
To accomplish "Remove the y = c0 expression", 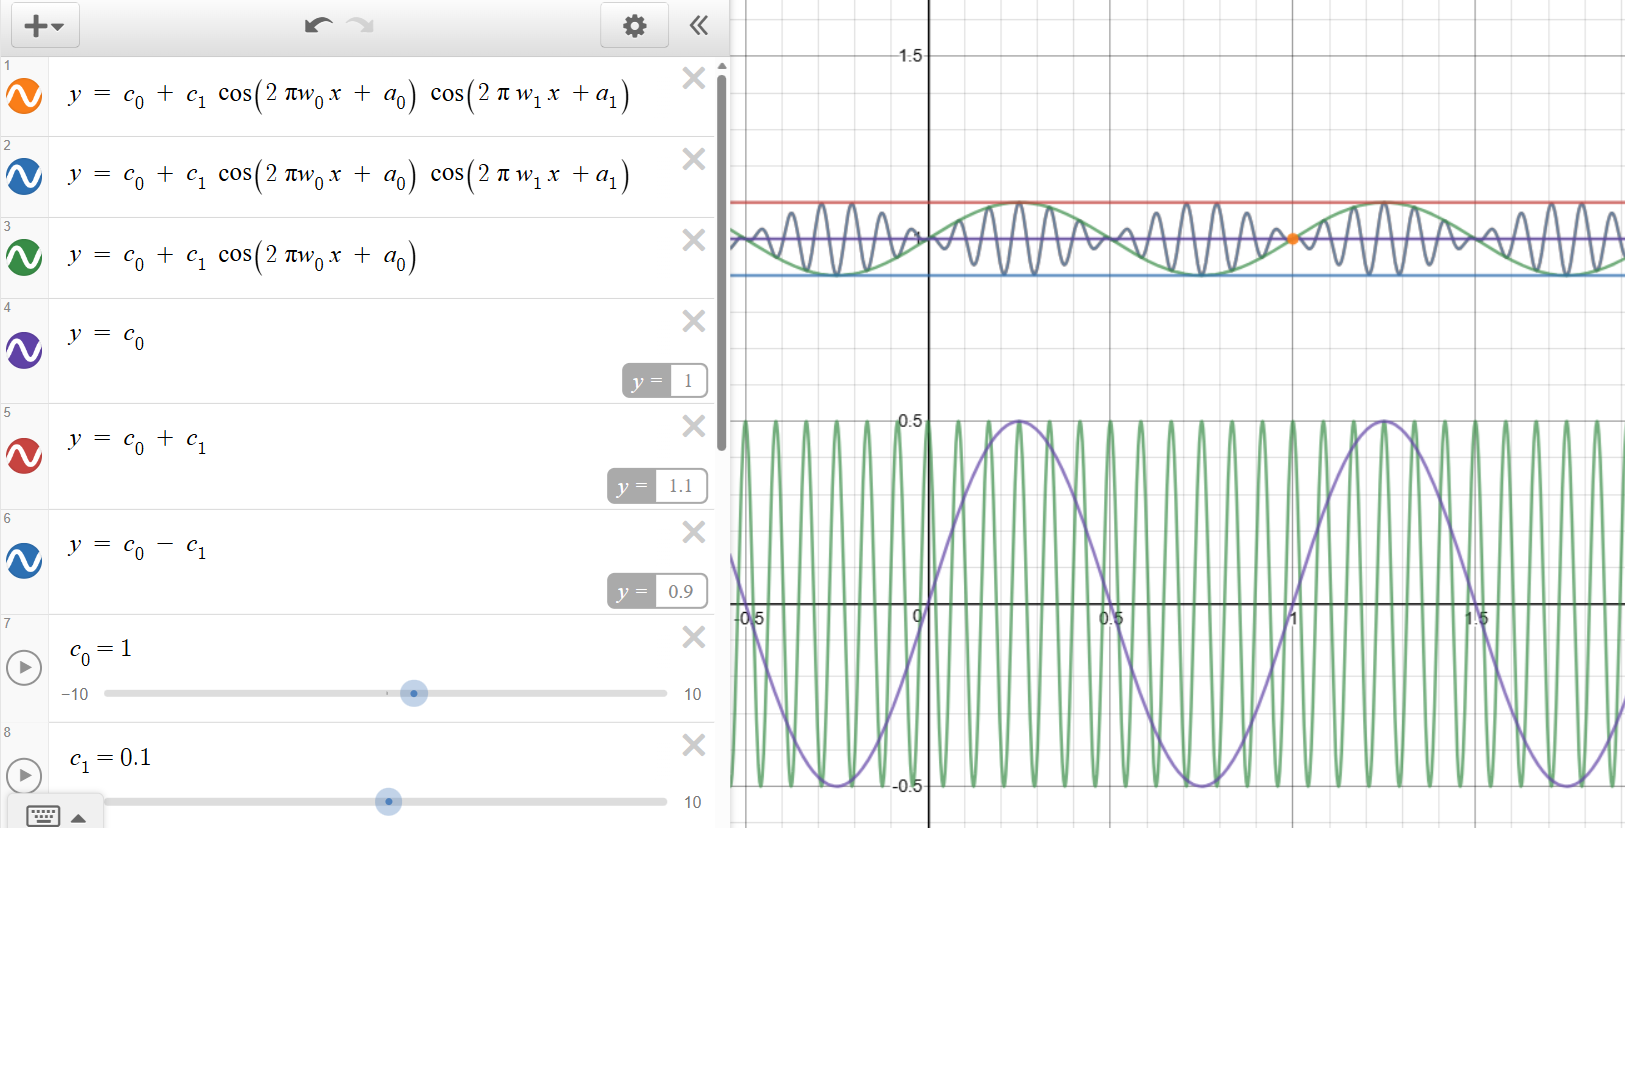I will coord(693,321).
